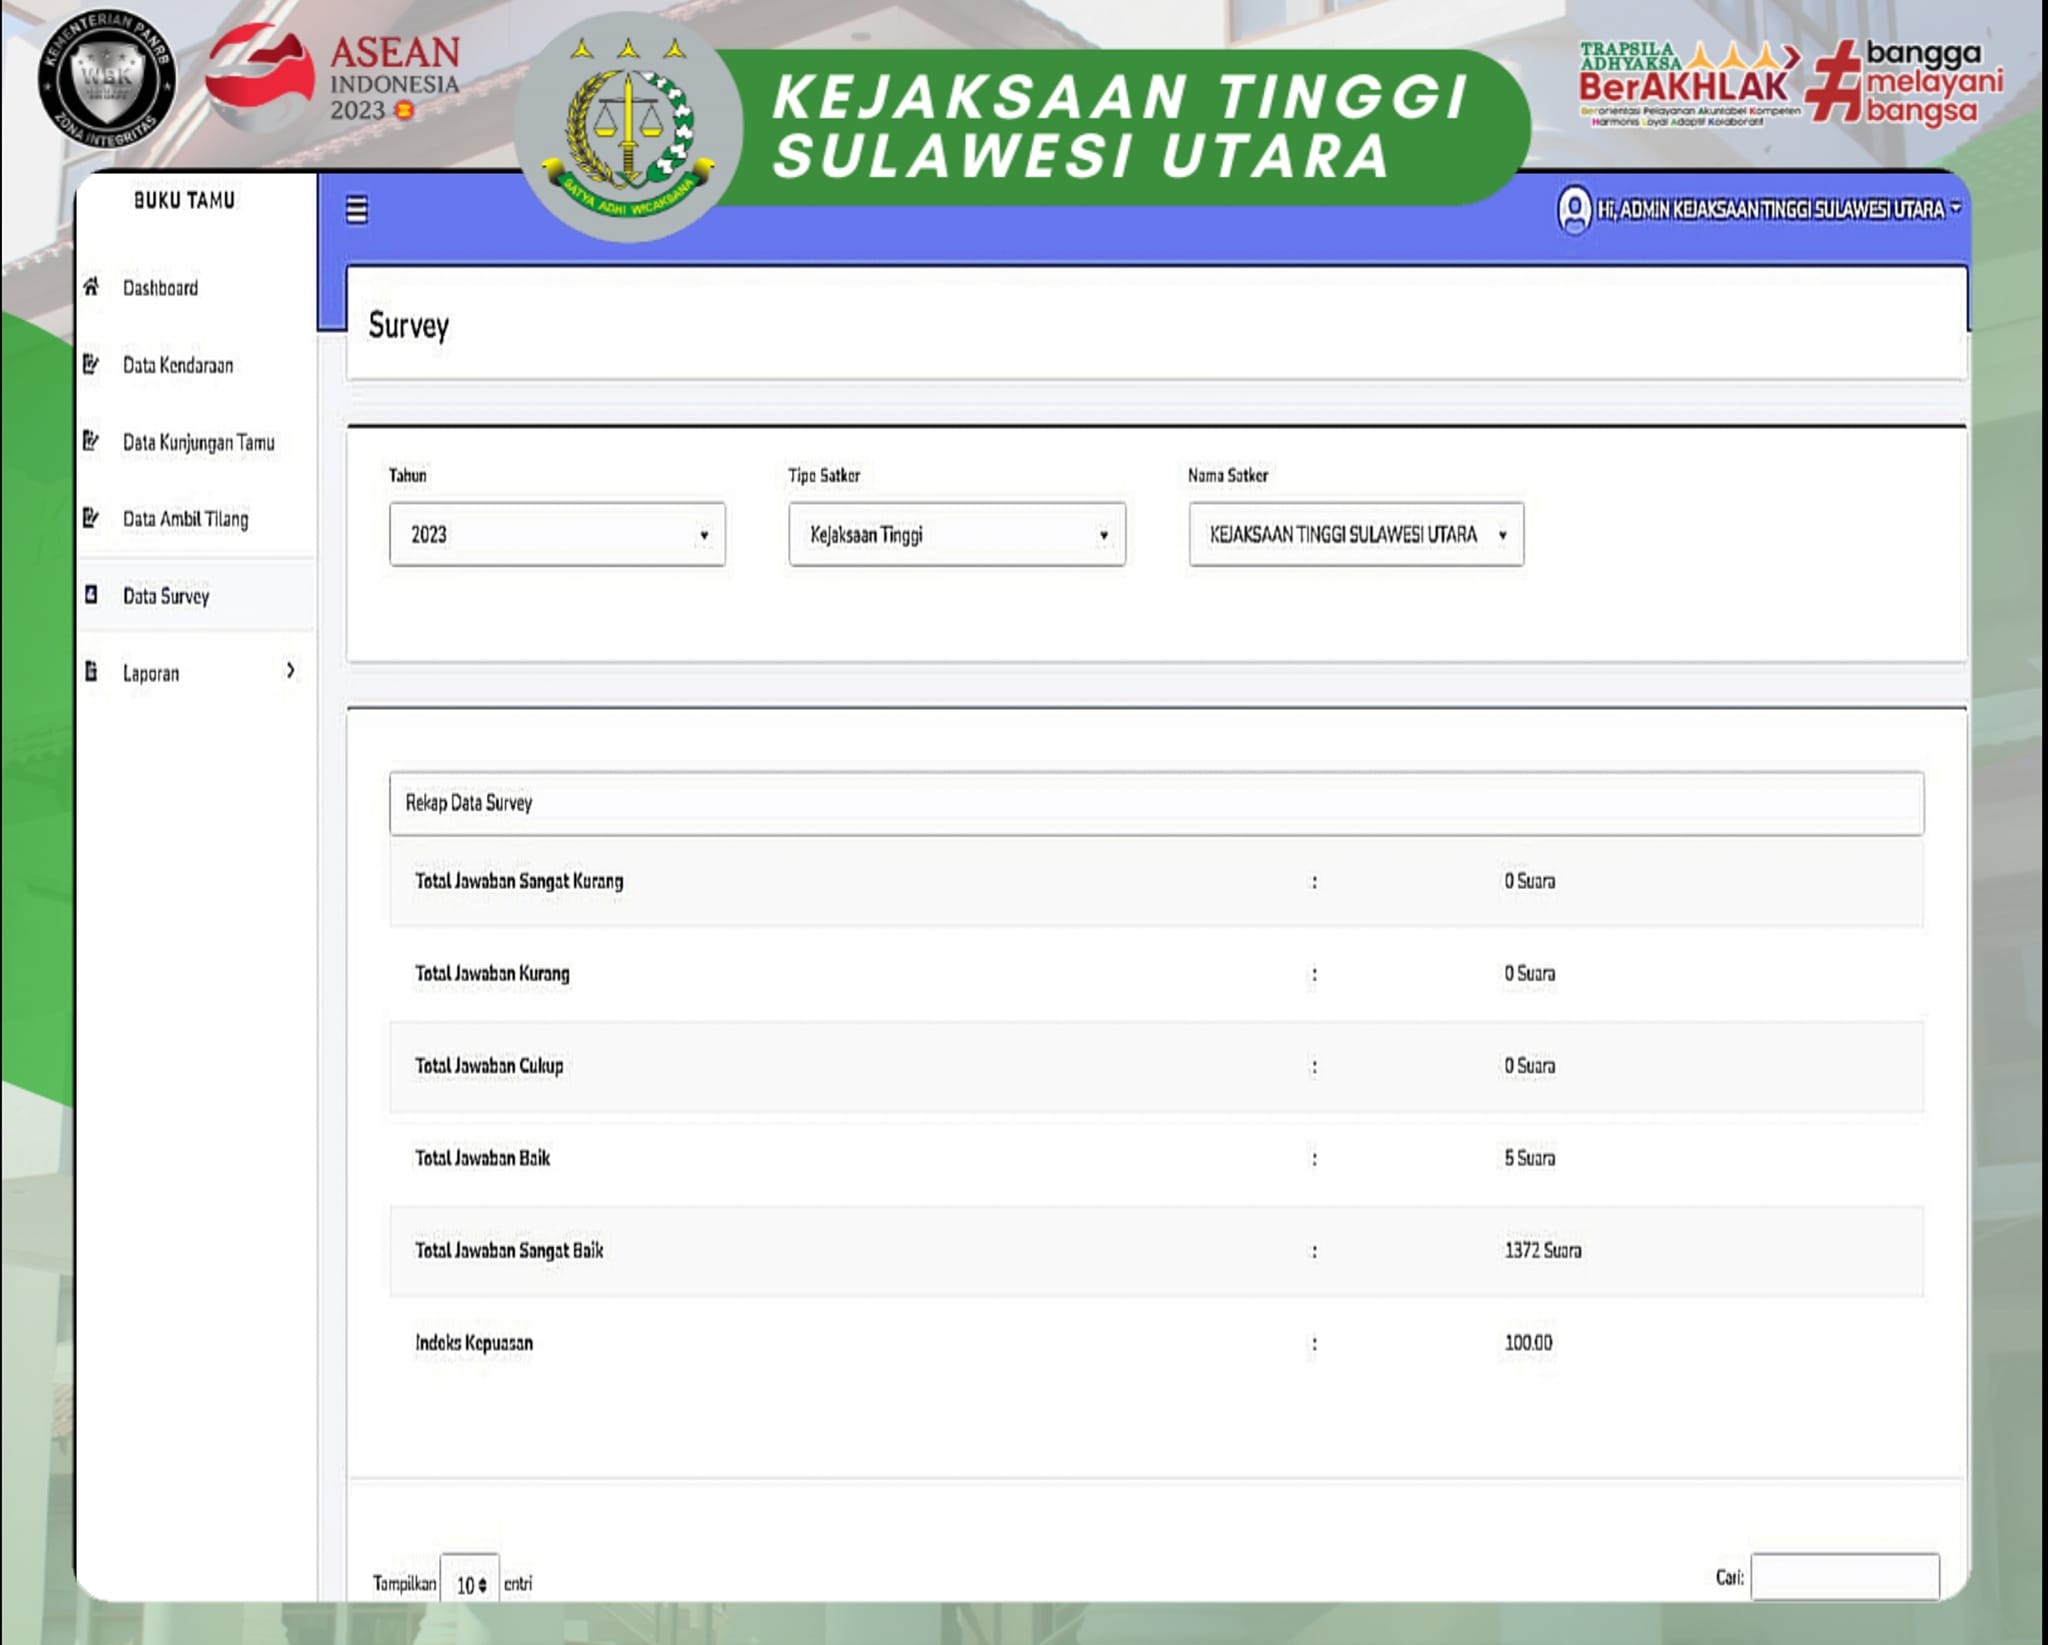The image size is (2048, 1645).
Task: Click the Cari search field
Action: pos(1845,1577)
